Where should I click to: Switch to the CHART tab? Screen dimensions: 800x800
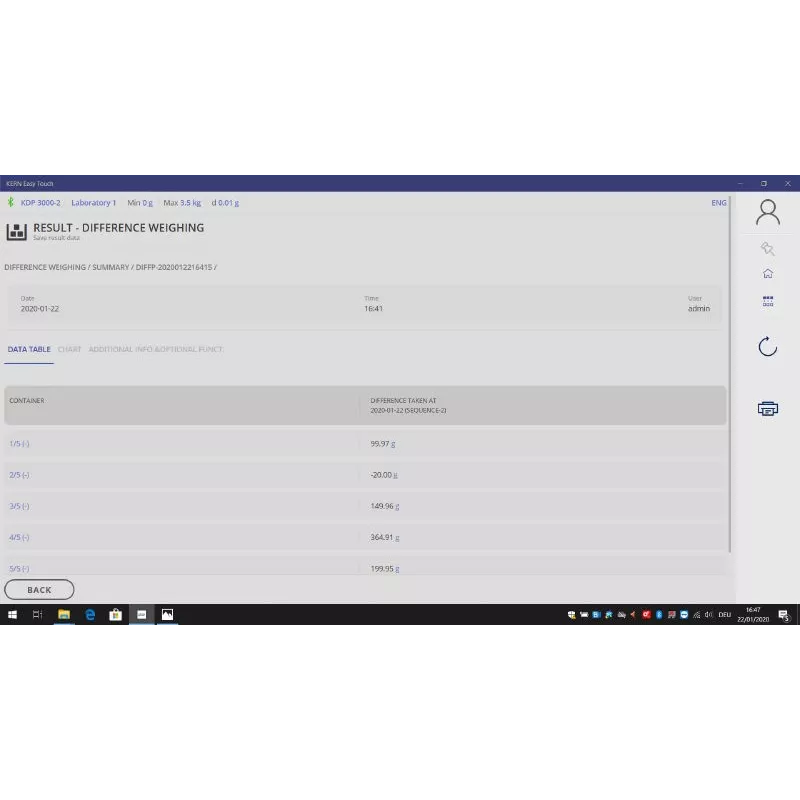(x=69, y=349)
